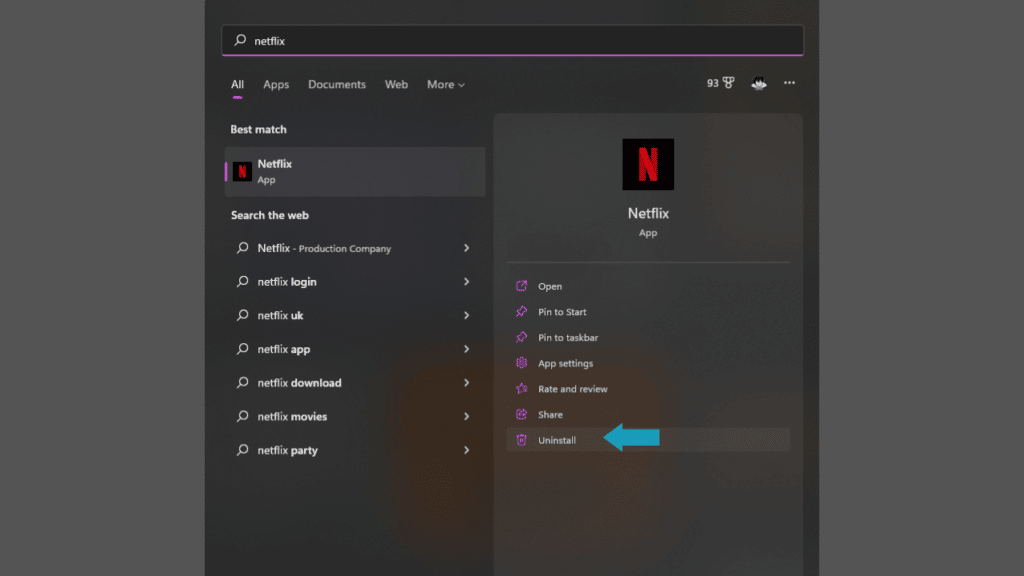1024x576 pixels.
Task: Expand the netflix party result chevron
Action: click(x=466, y=450)
